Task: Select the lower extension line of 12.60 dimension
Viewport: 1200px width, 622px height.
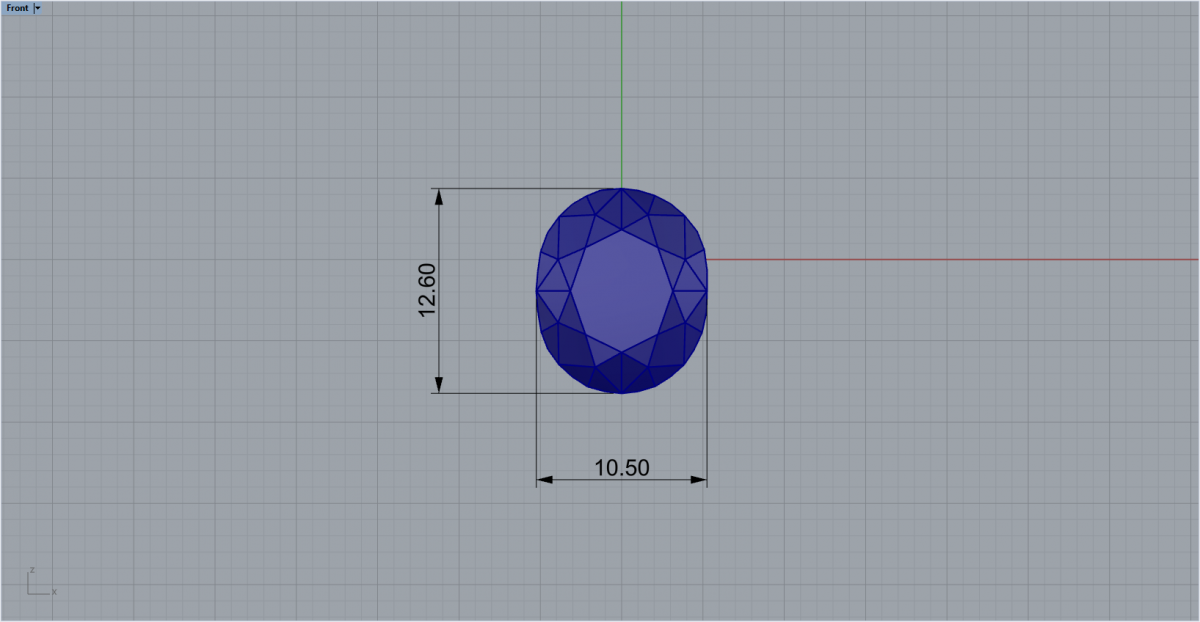Action: (525, 393)
